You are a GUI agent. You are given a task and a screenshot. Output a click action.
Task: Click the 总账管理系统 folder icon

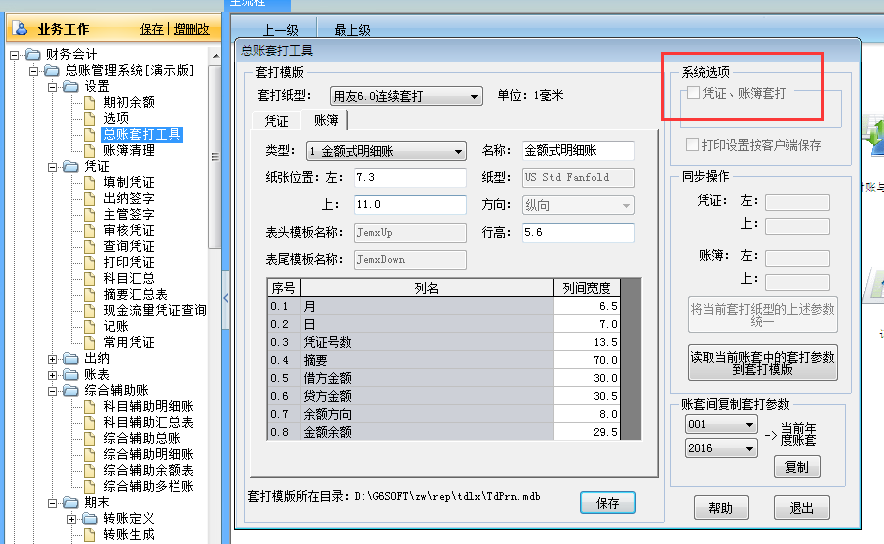(x=52, y=70)
